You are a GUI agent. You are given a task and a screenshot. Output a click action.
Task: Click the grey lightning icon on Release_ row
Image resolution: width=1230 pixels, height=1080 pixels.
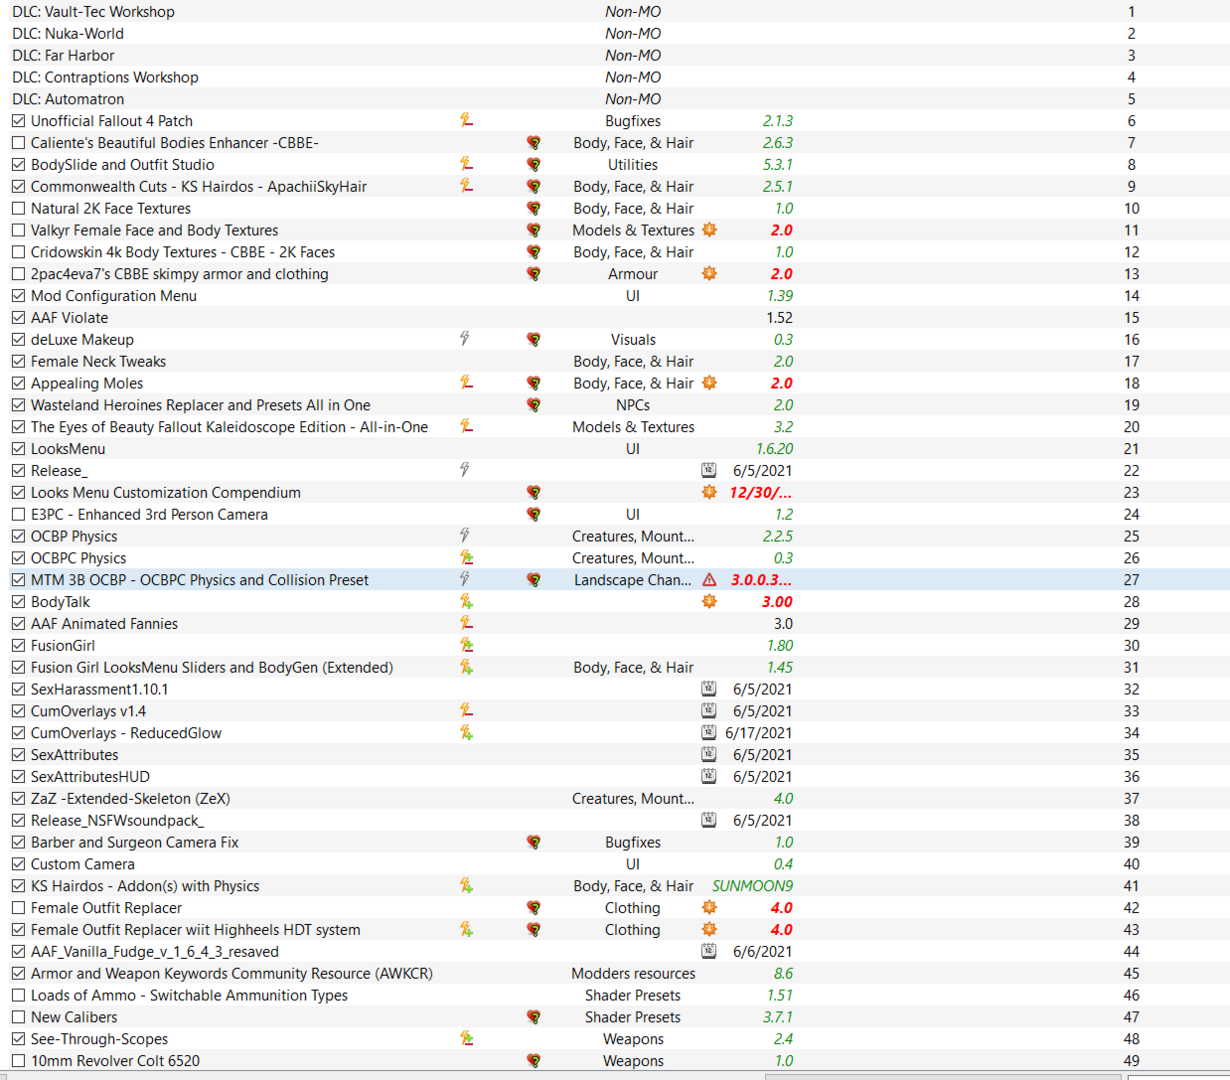coord(465,470)
